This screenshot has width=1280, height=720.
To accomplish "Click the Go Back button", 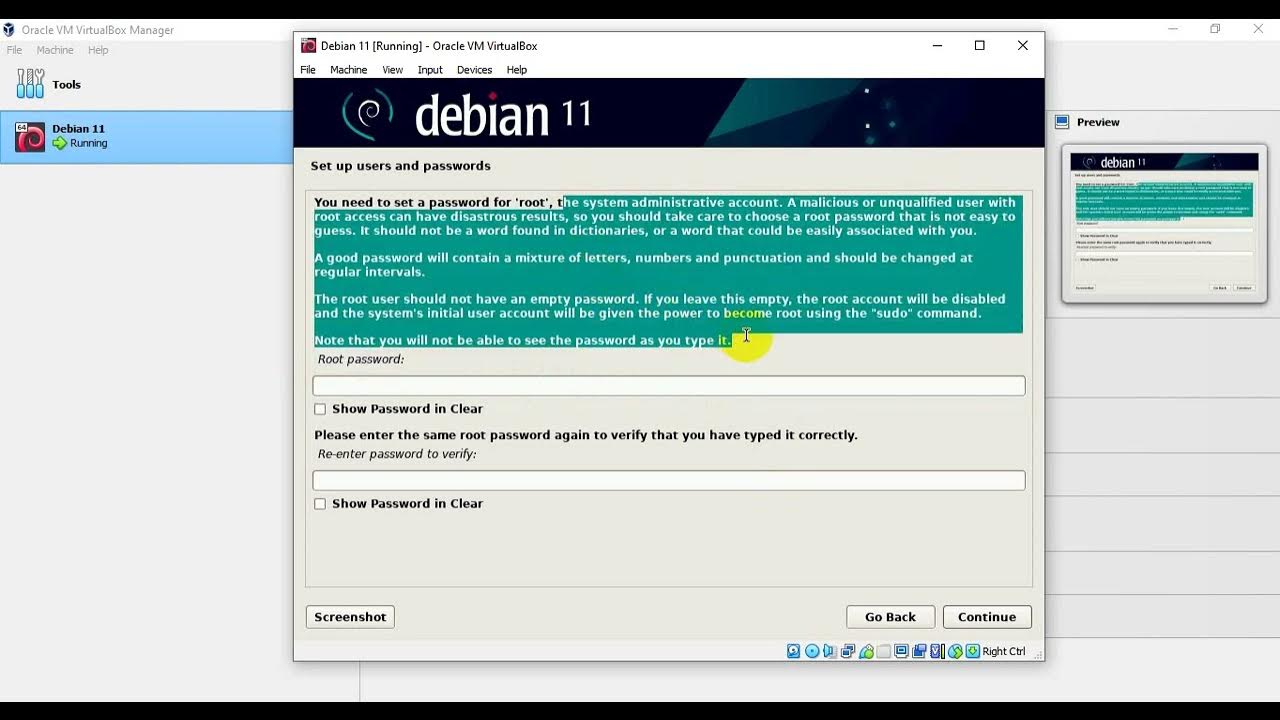I will pyautogui.click(x=890, y=617).
